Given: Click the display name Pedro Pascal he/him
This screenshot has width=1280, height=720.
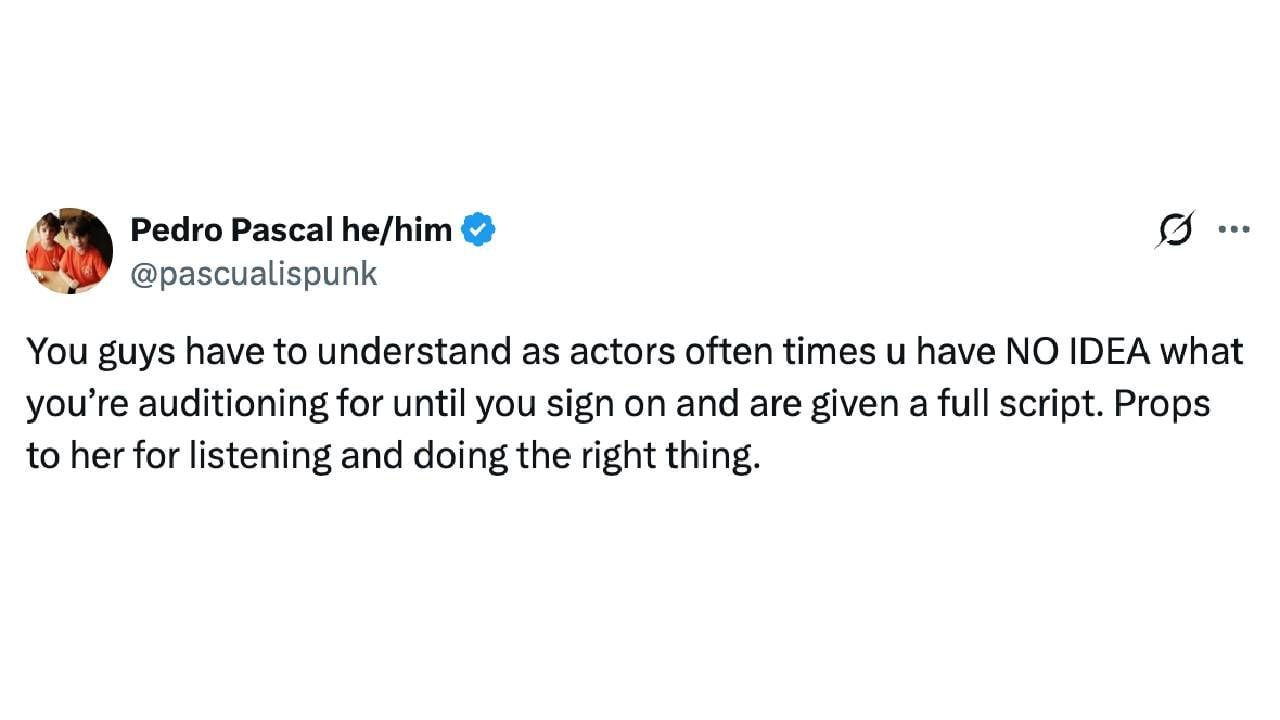Looking at the screenshot, I should [291, 231].
